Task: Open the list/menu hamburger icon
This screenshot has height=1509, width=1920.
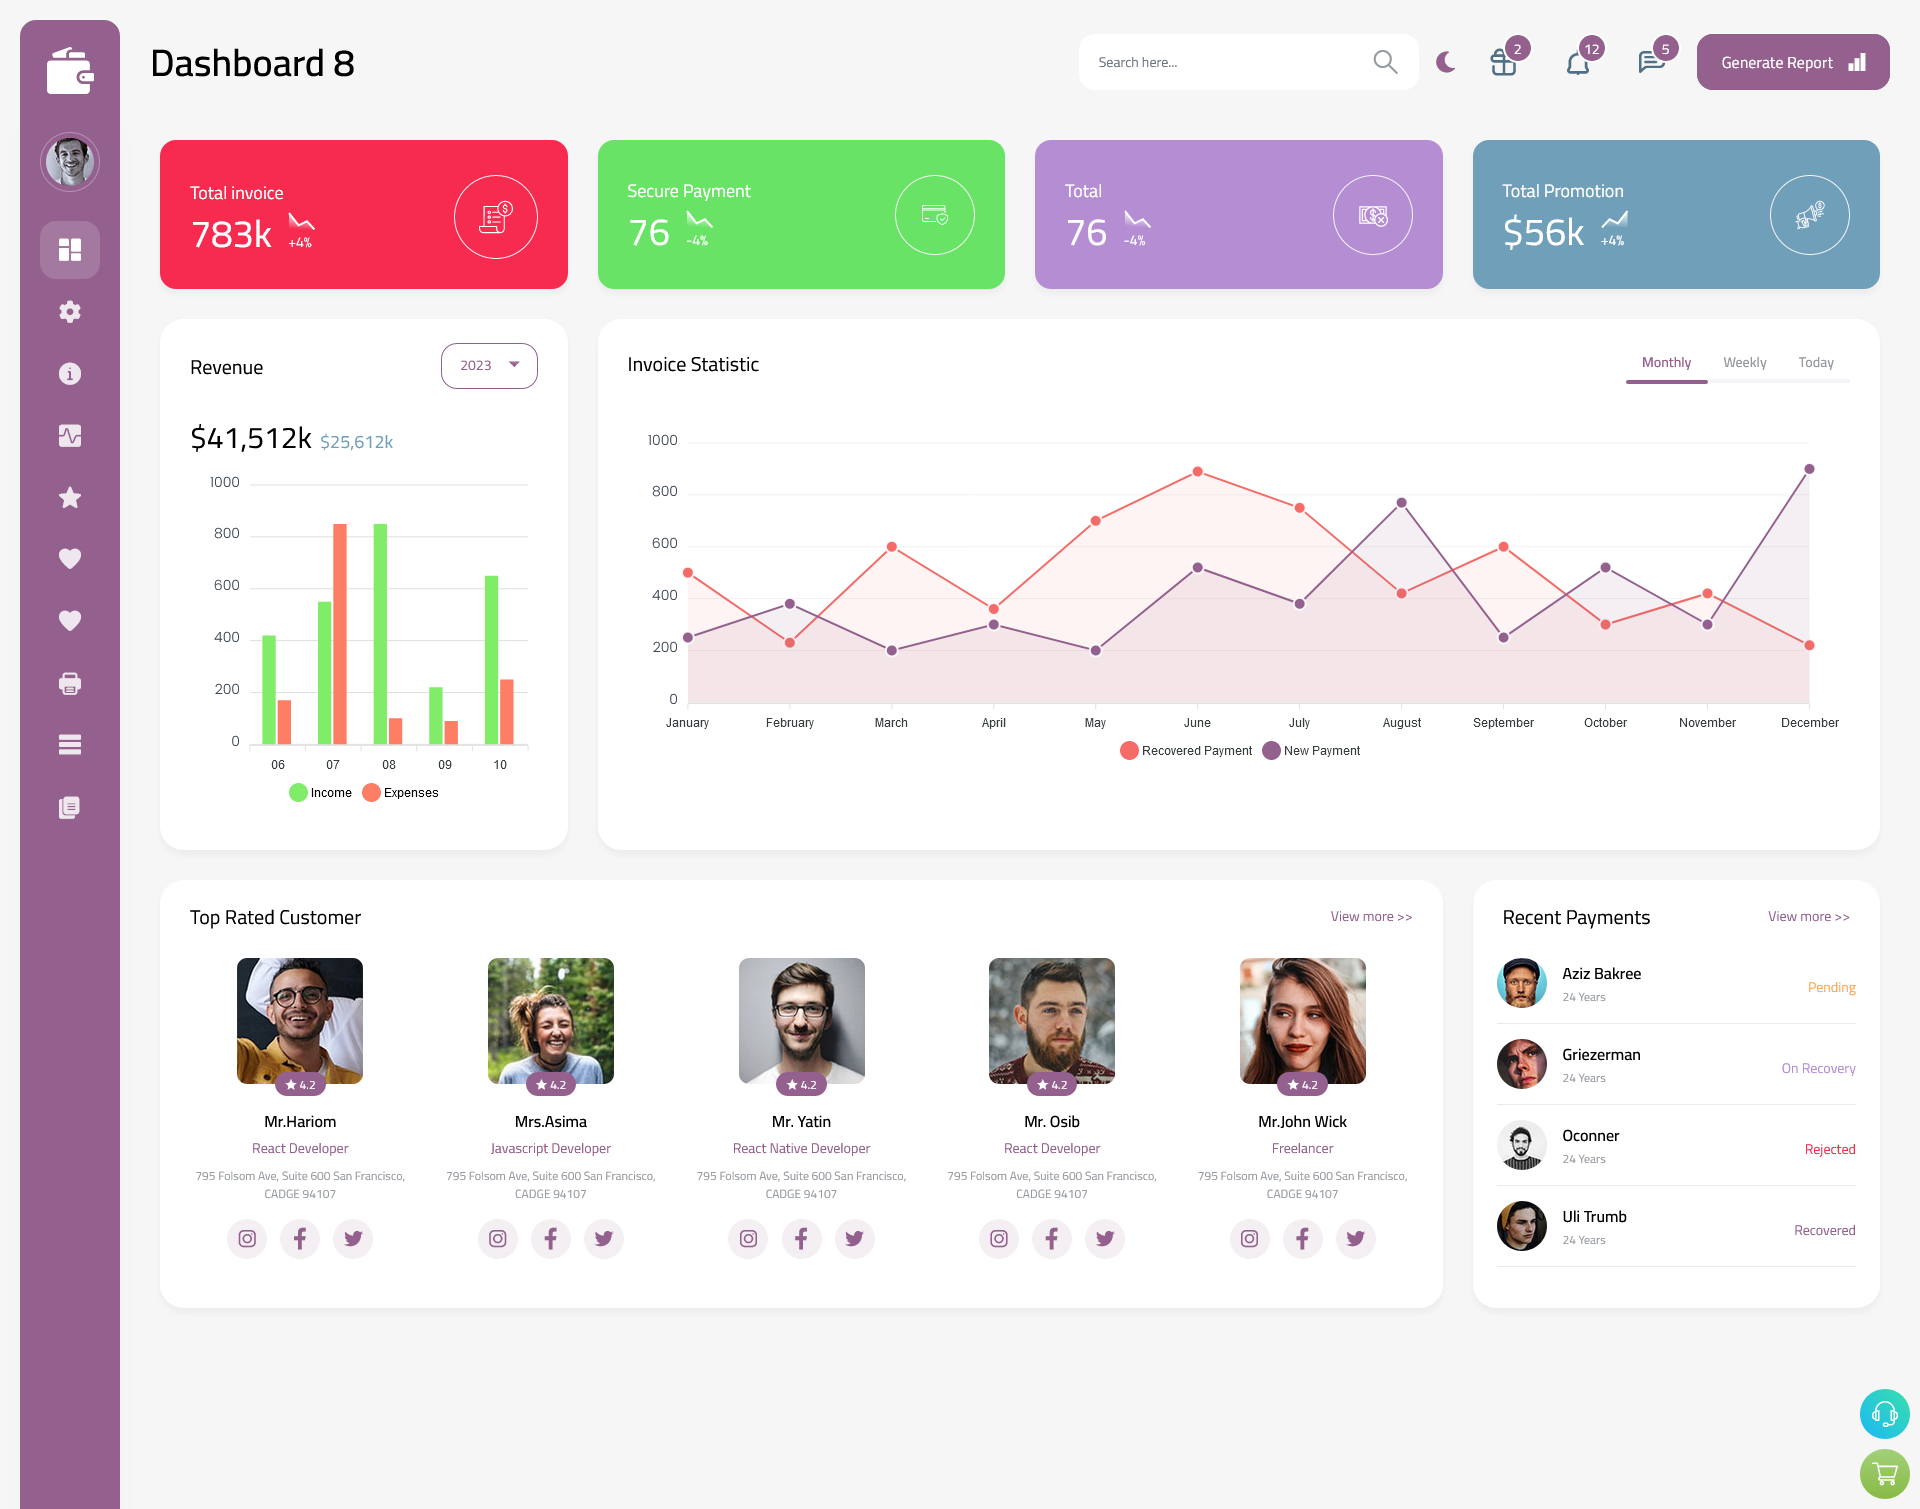Action: point(69,745)
